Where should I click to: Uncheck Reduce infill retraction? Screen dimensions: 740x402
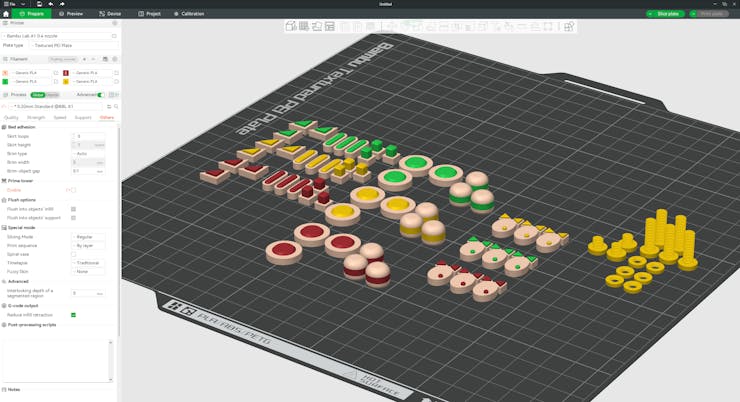pos(73,315)
